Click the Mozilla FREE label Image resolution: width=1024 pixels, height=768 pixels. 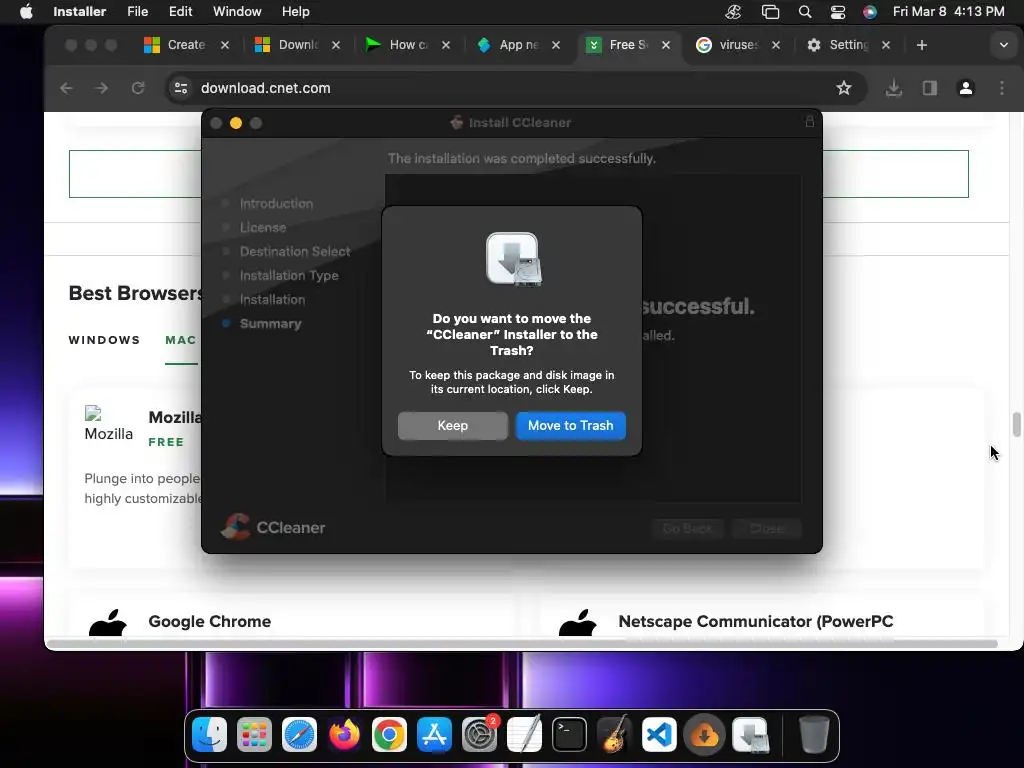[x=167, y=442]
